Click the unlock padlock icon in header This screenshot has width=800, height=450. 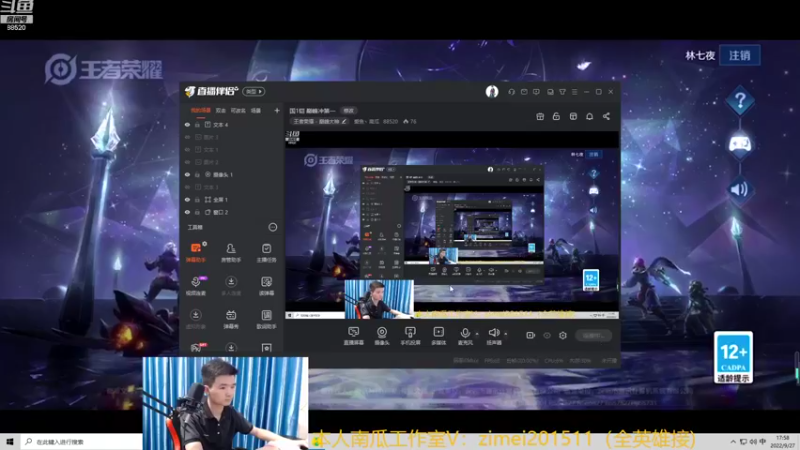(556, 116)
